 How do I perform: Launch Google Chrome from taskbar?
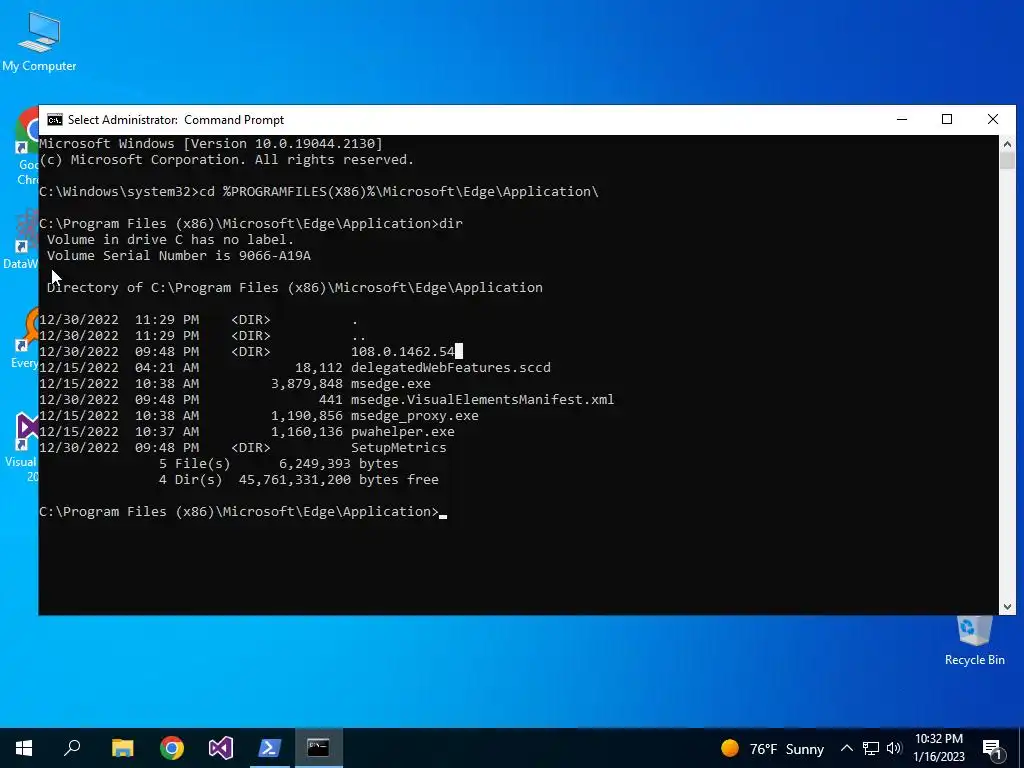point(172,748)
